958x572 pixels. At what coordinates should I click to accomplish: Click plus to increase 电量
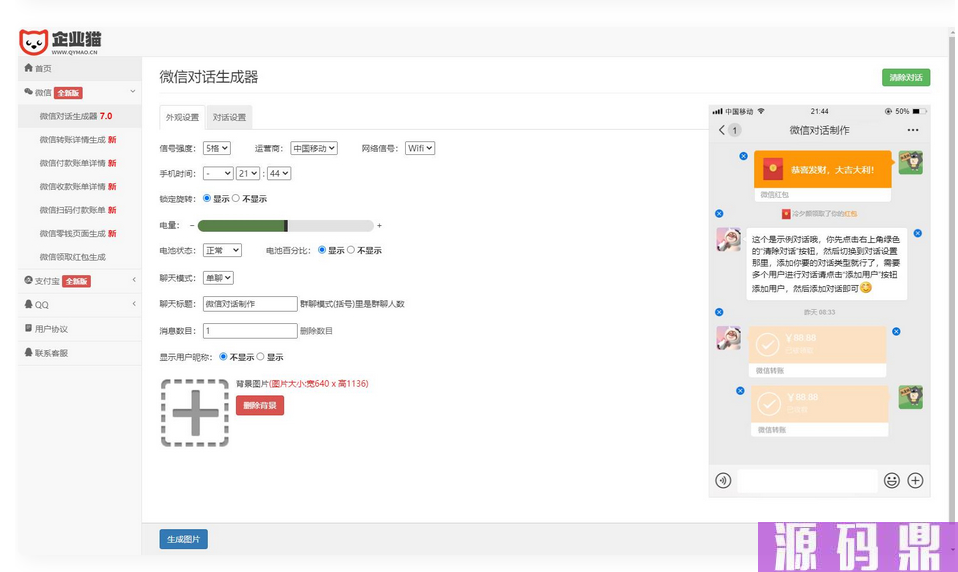(379, 226)
